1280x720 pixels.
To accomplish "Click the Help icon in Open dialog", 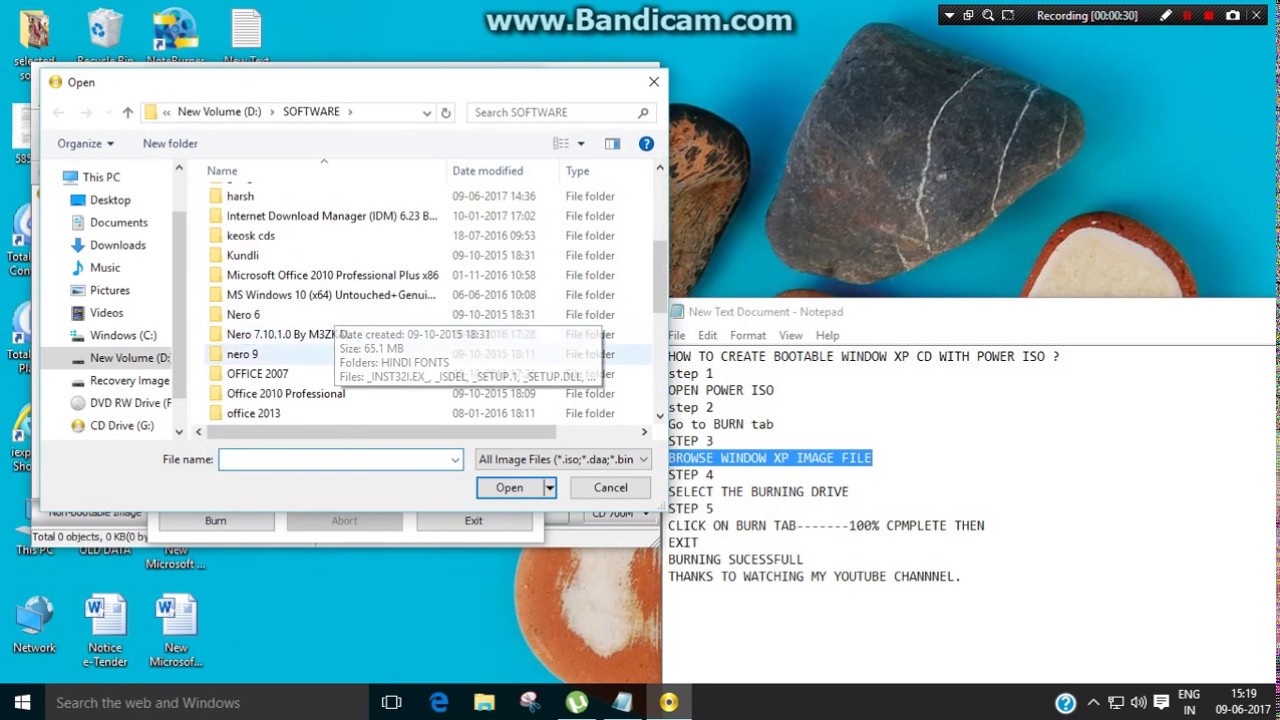I will pos(646,143).
